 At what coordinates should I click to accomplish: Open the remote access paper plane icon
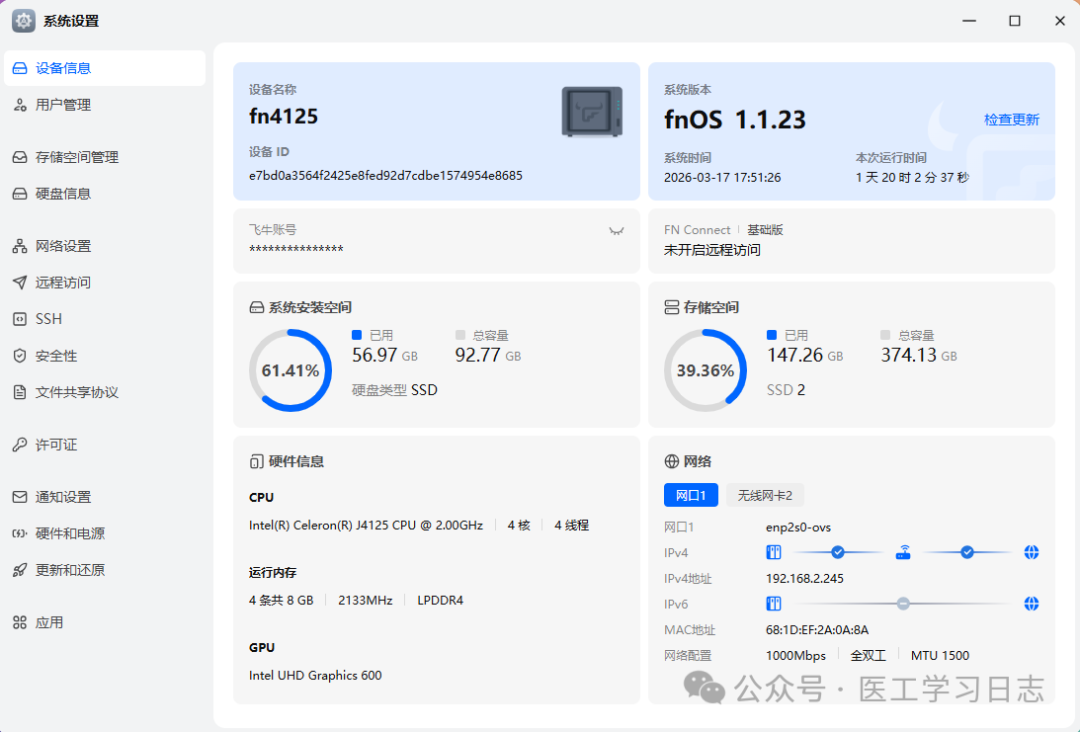click(x=20, y=283)
